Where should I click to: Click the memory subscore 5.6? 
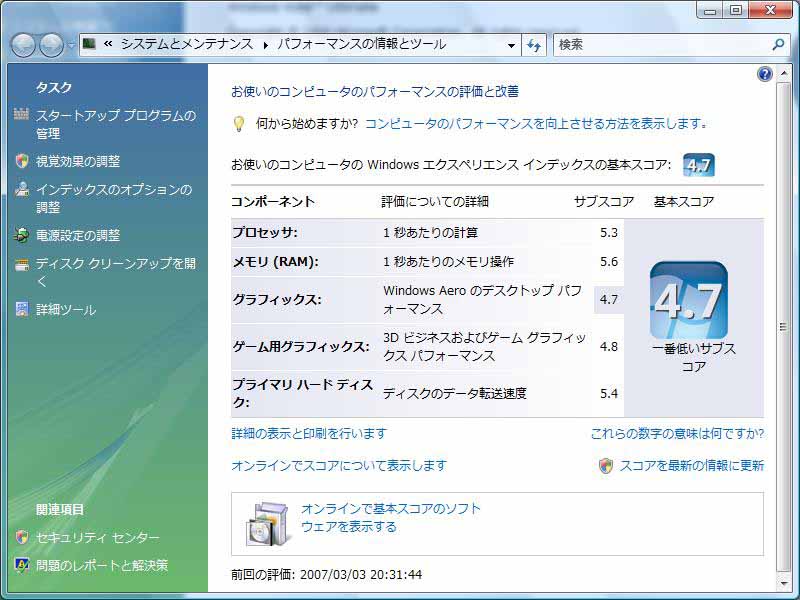click(x=609, y=262)
